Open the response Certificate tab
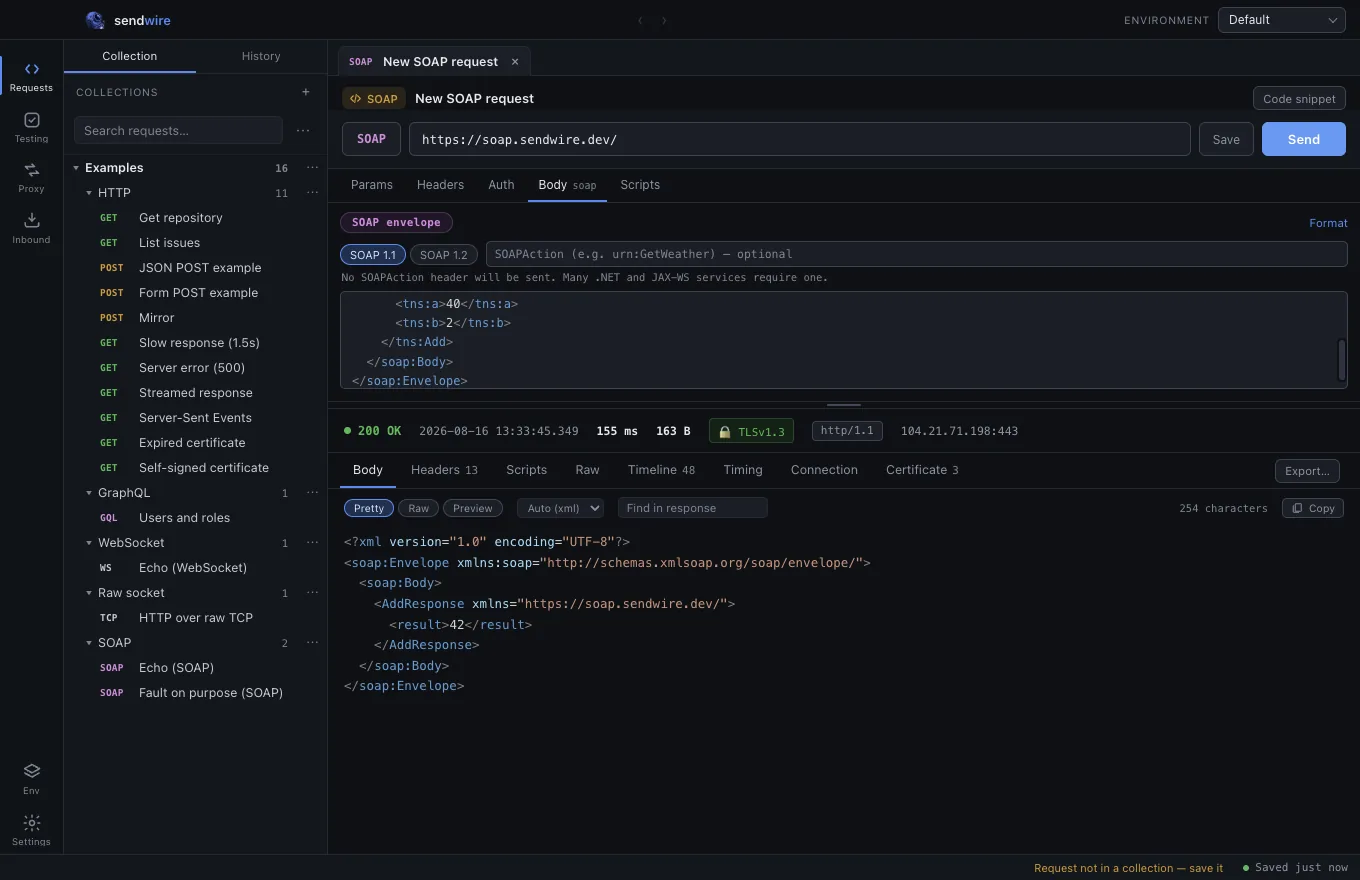This screenshot has height=880, width=1360. tap(922, 470)
